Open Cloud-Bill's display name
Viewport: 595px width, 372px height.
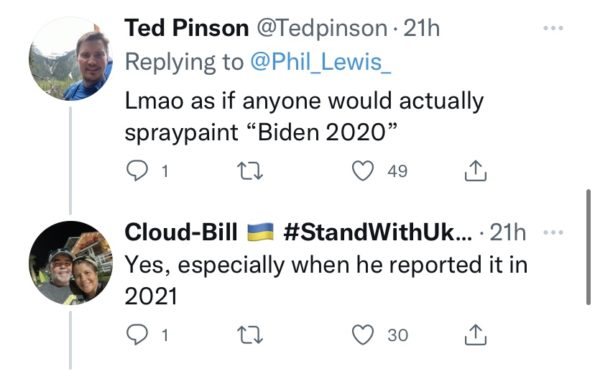click(181, 232)
